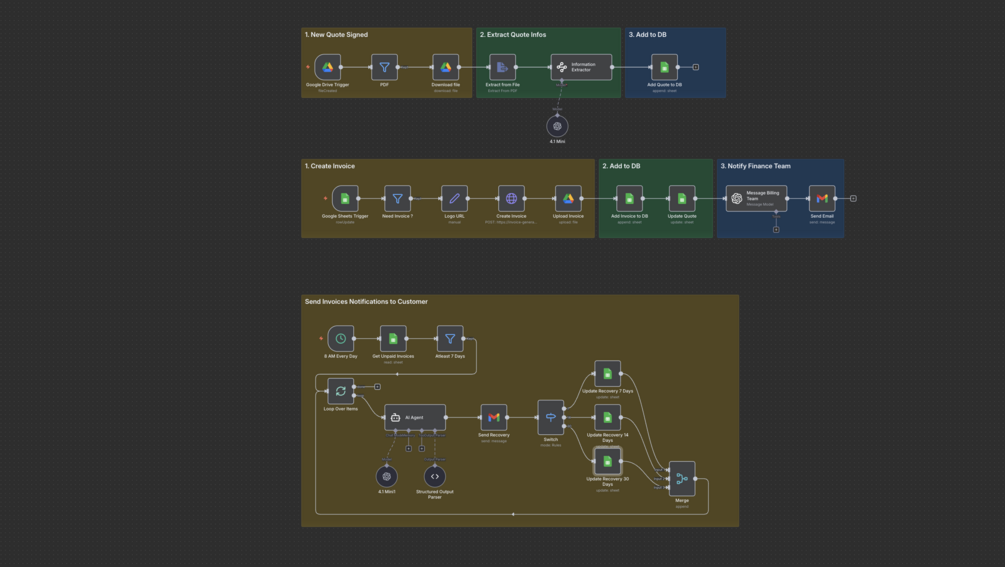Open the Get Unpaid Invoices node

(393, 338)
